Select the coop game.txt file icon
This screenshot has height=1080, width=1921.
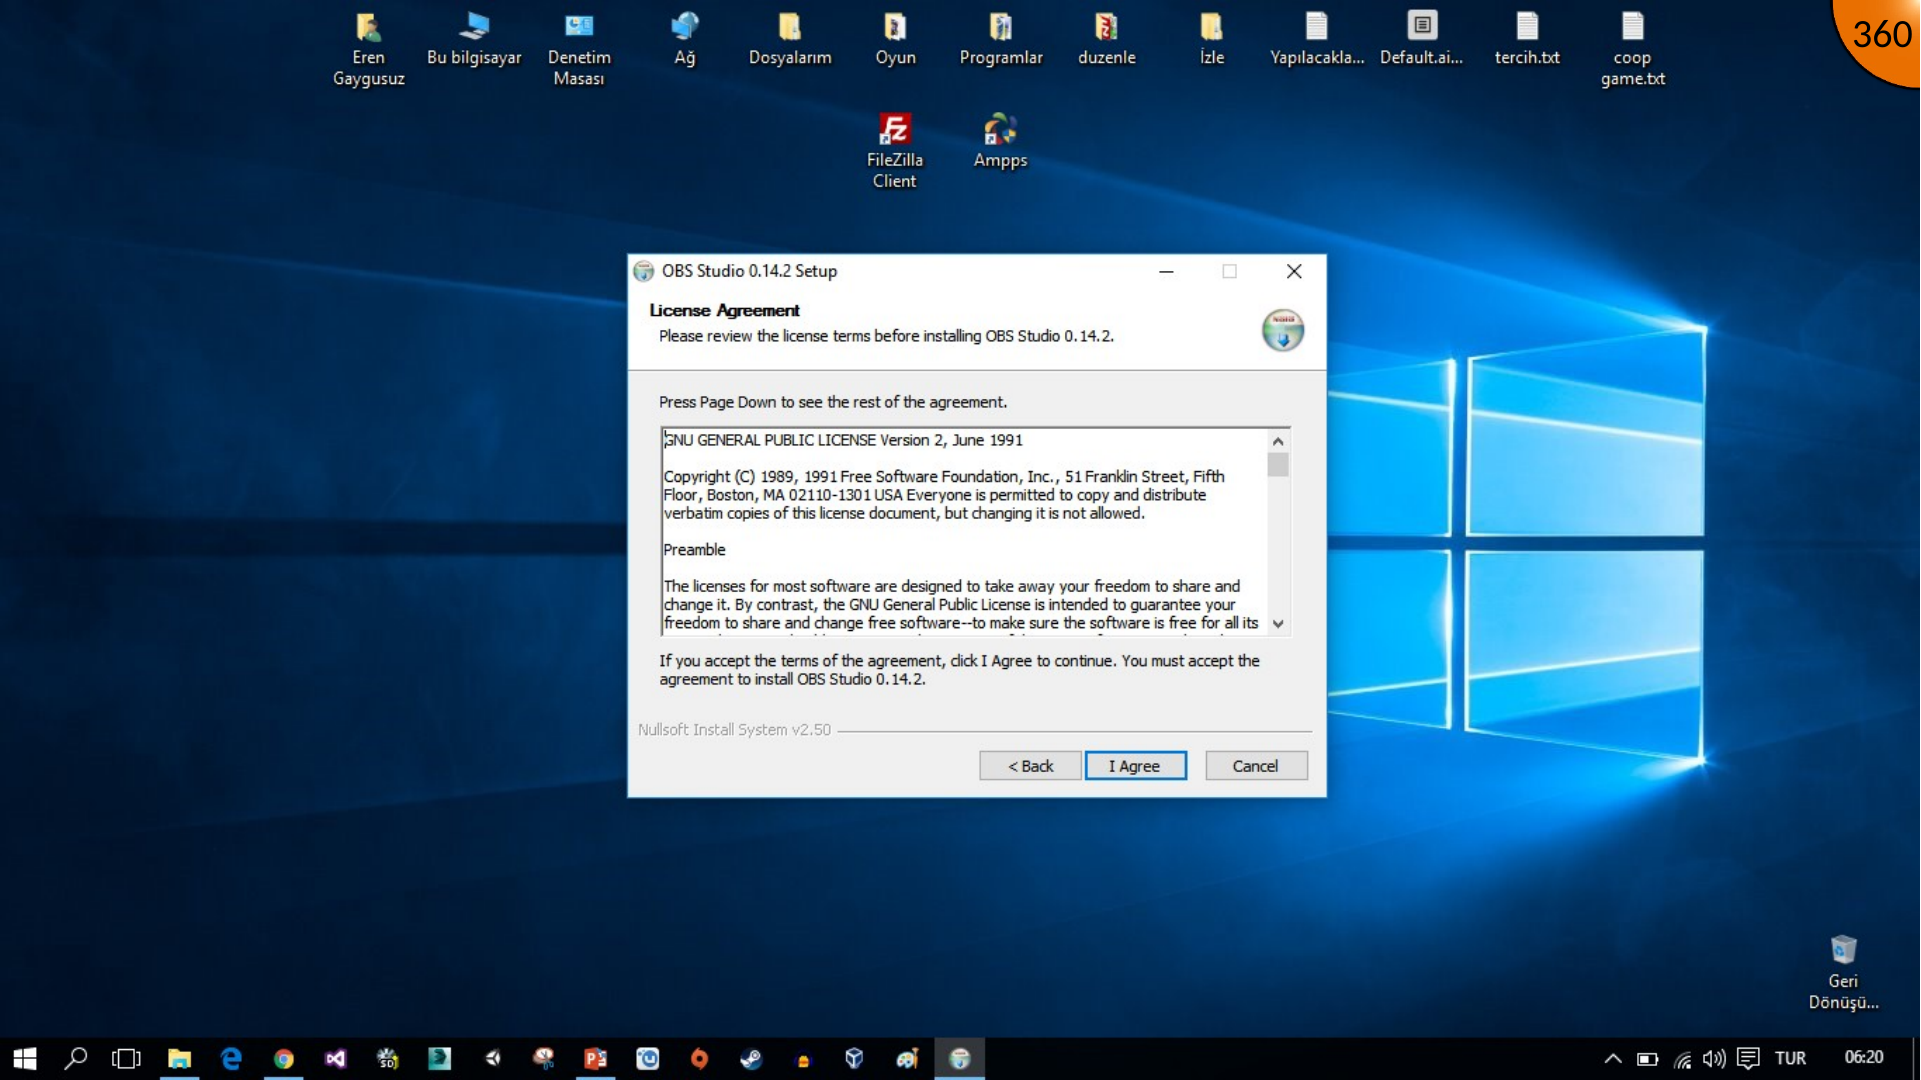1633,49
